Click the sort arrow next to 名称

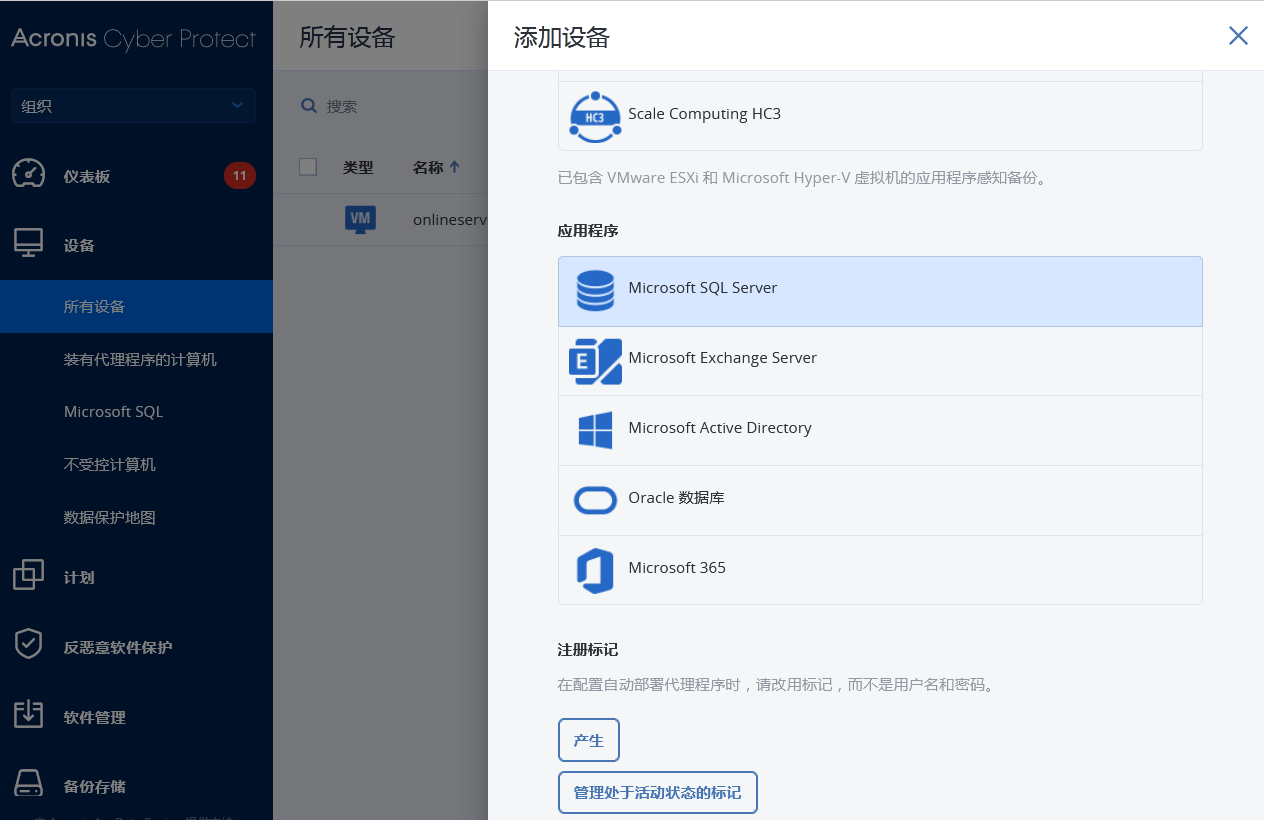tap(455, 168)
